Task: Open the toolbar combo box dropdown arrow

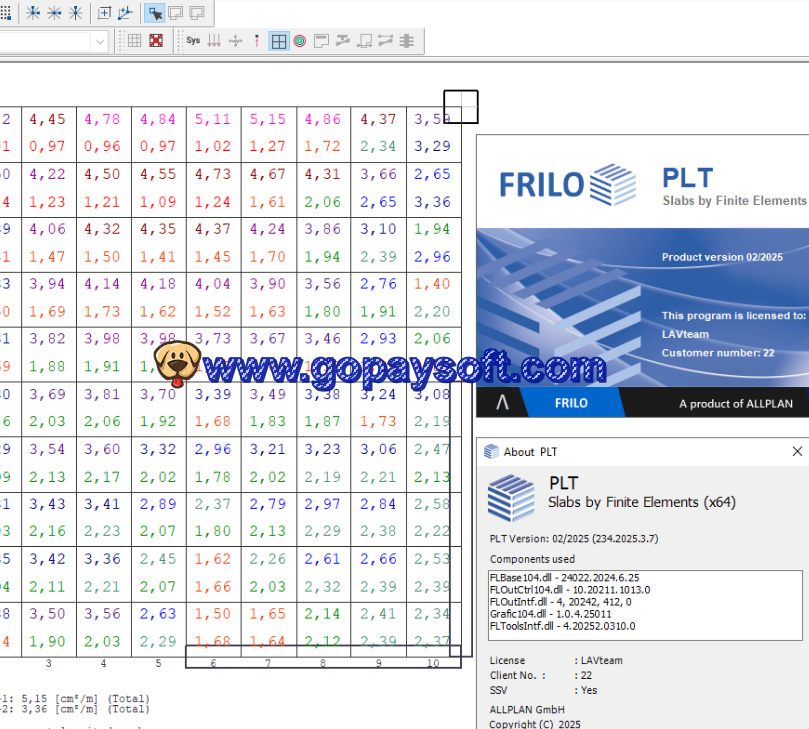Action: (x=100, y=41)
